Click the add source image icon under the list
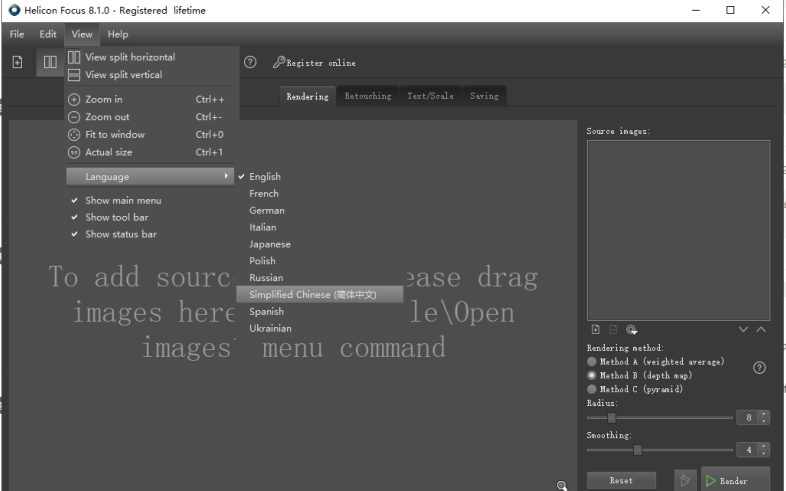This screenshot has height=491, width=786. (596, 329)
